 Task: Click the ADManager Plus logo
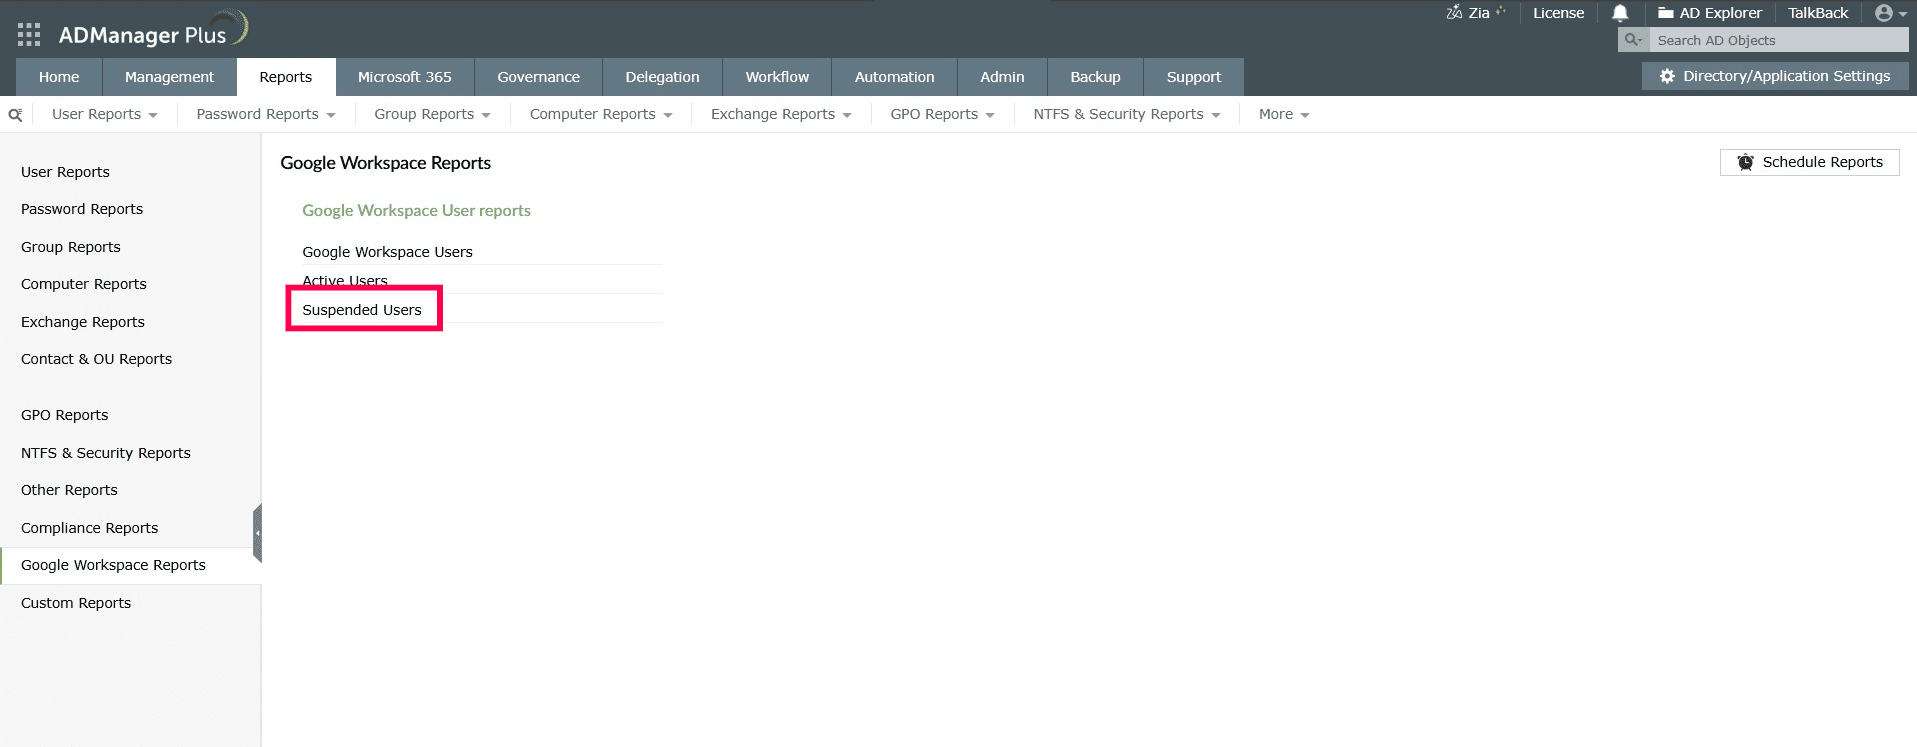click(152, 31)
